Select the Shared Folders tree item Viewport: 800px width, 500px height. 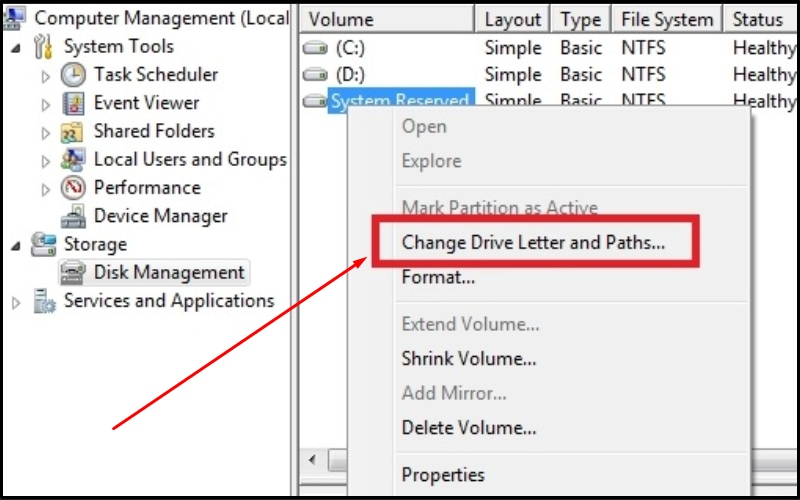(x=154, y=131)
